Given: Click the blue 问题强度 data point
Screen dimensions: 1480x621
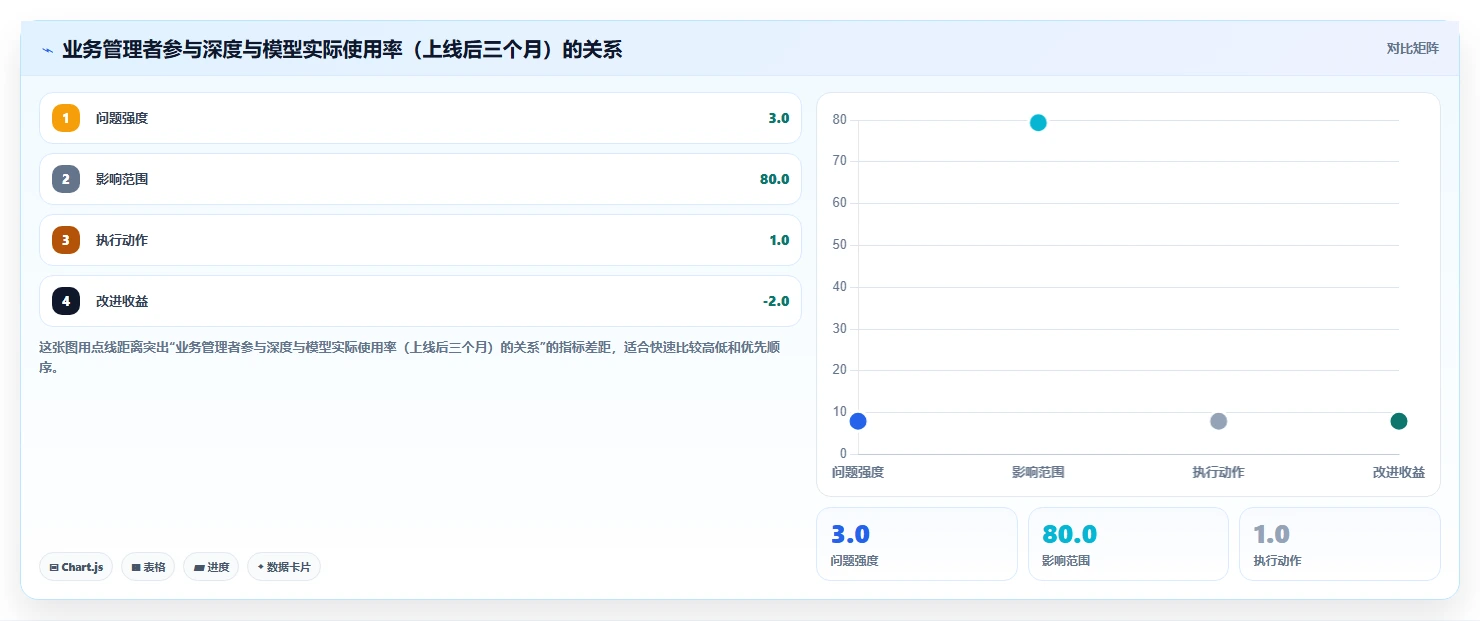Looking at the screenshot, I should click(x=858, y=421).
